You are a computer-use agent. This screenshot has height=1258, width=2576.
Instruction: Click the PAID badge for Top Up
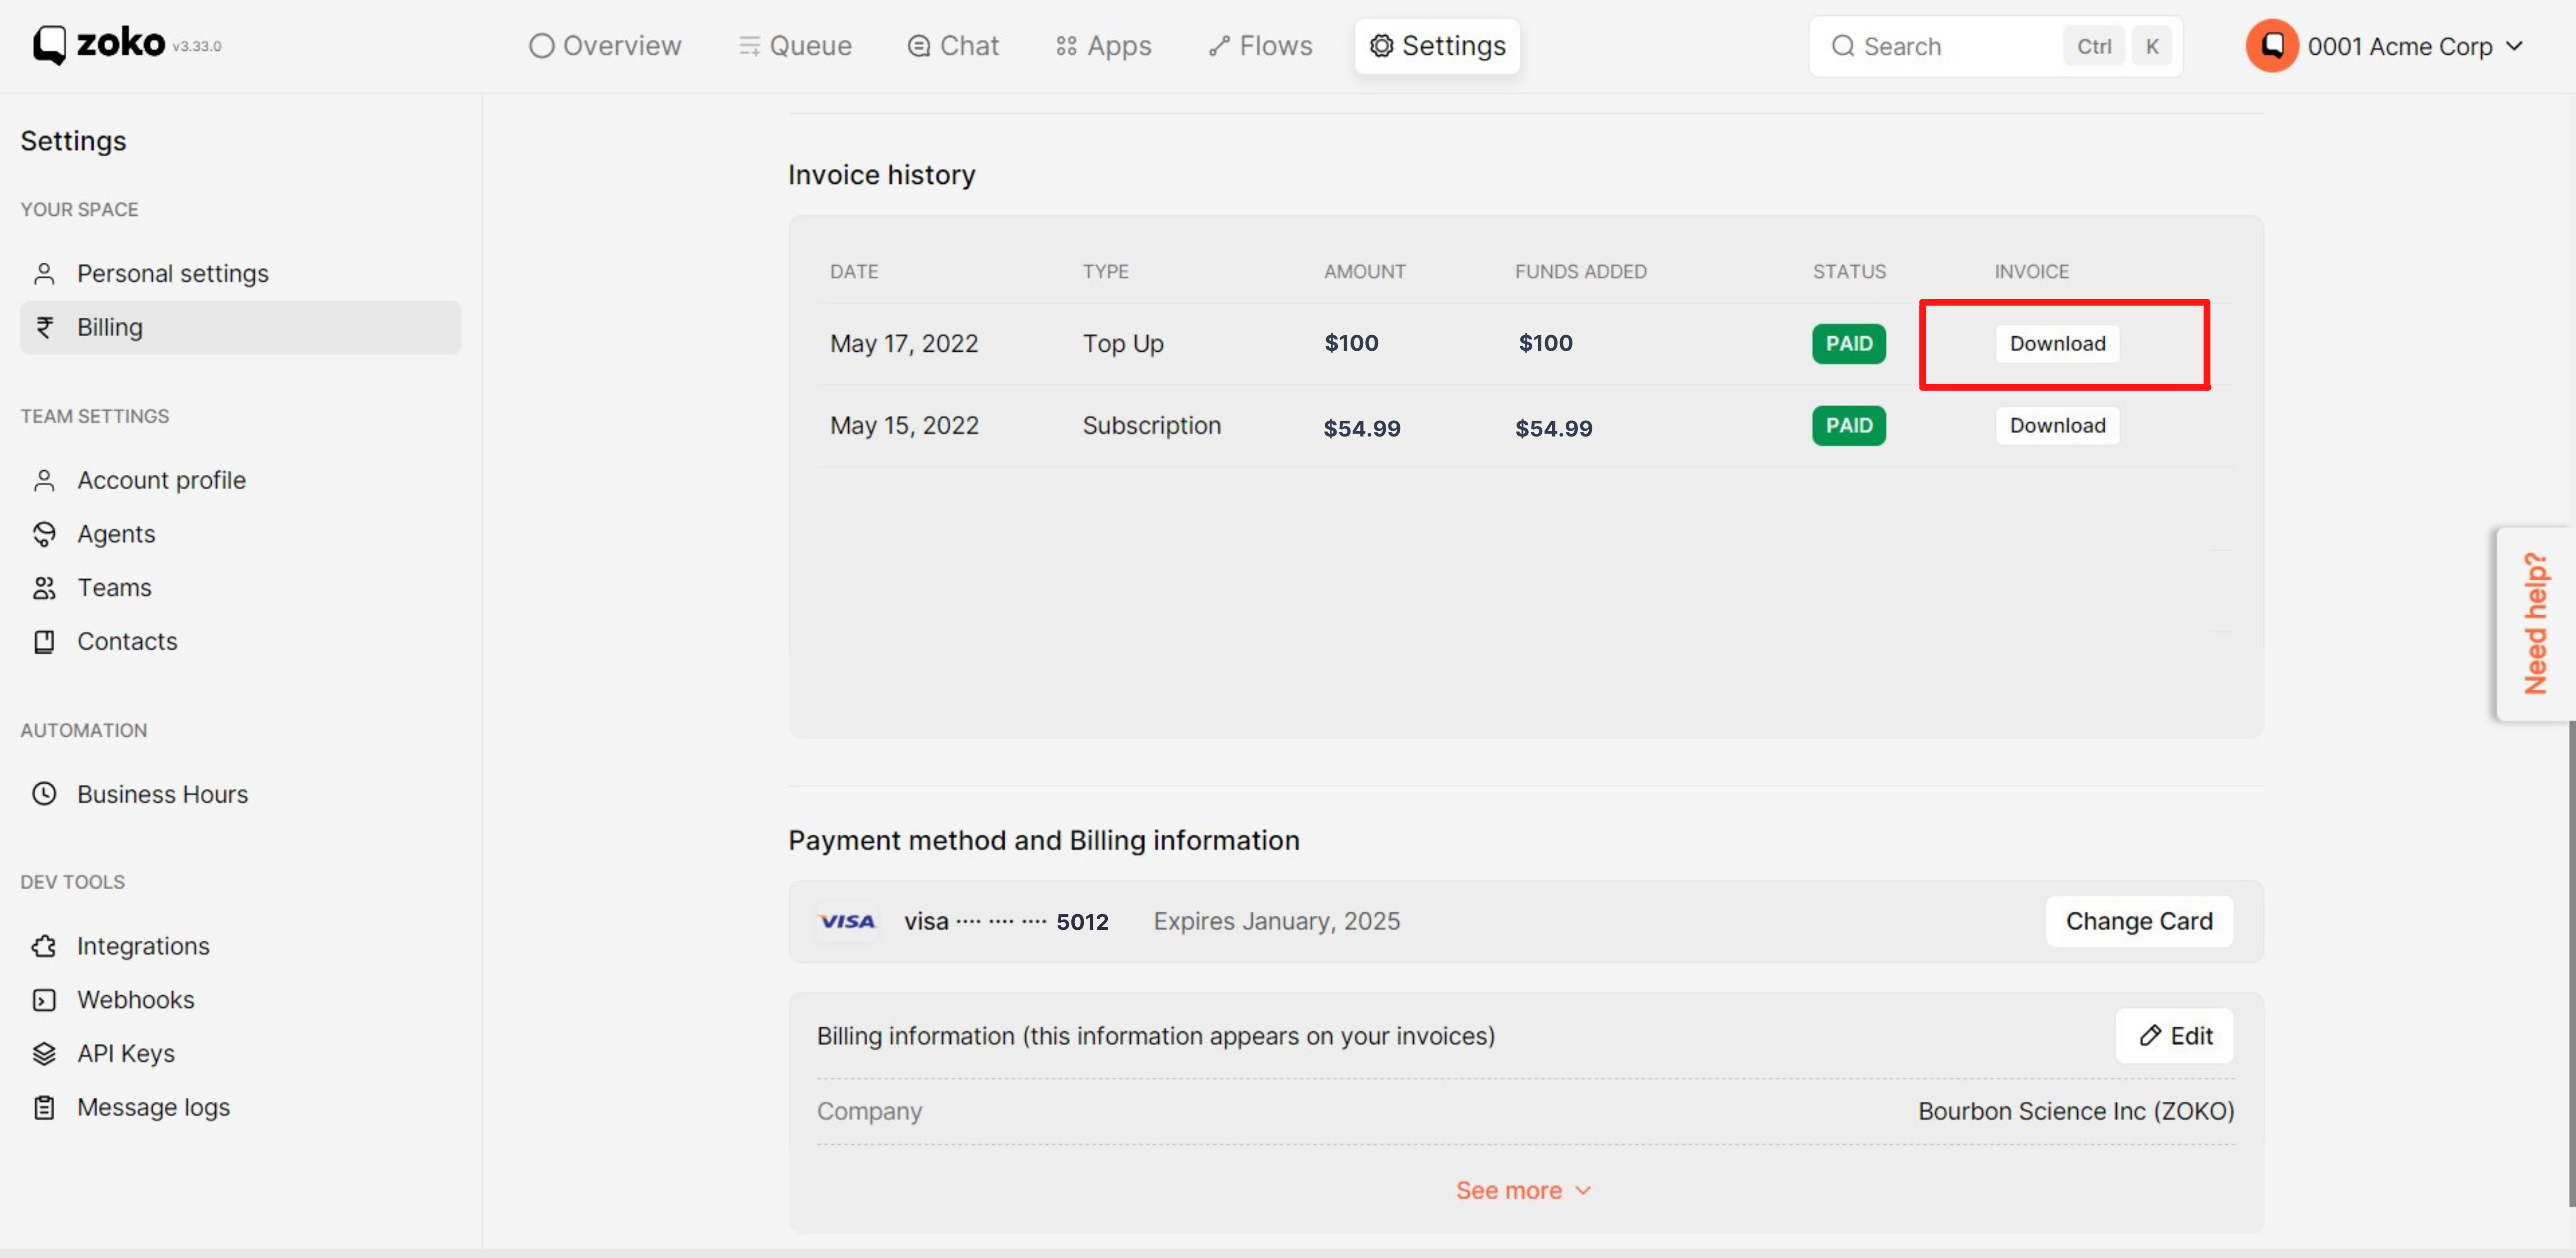[x=1849, y=343]
